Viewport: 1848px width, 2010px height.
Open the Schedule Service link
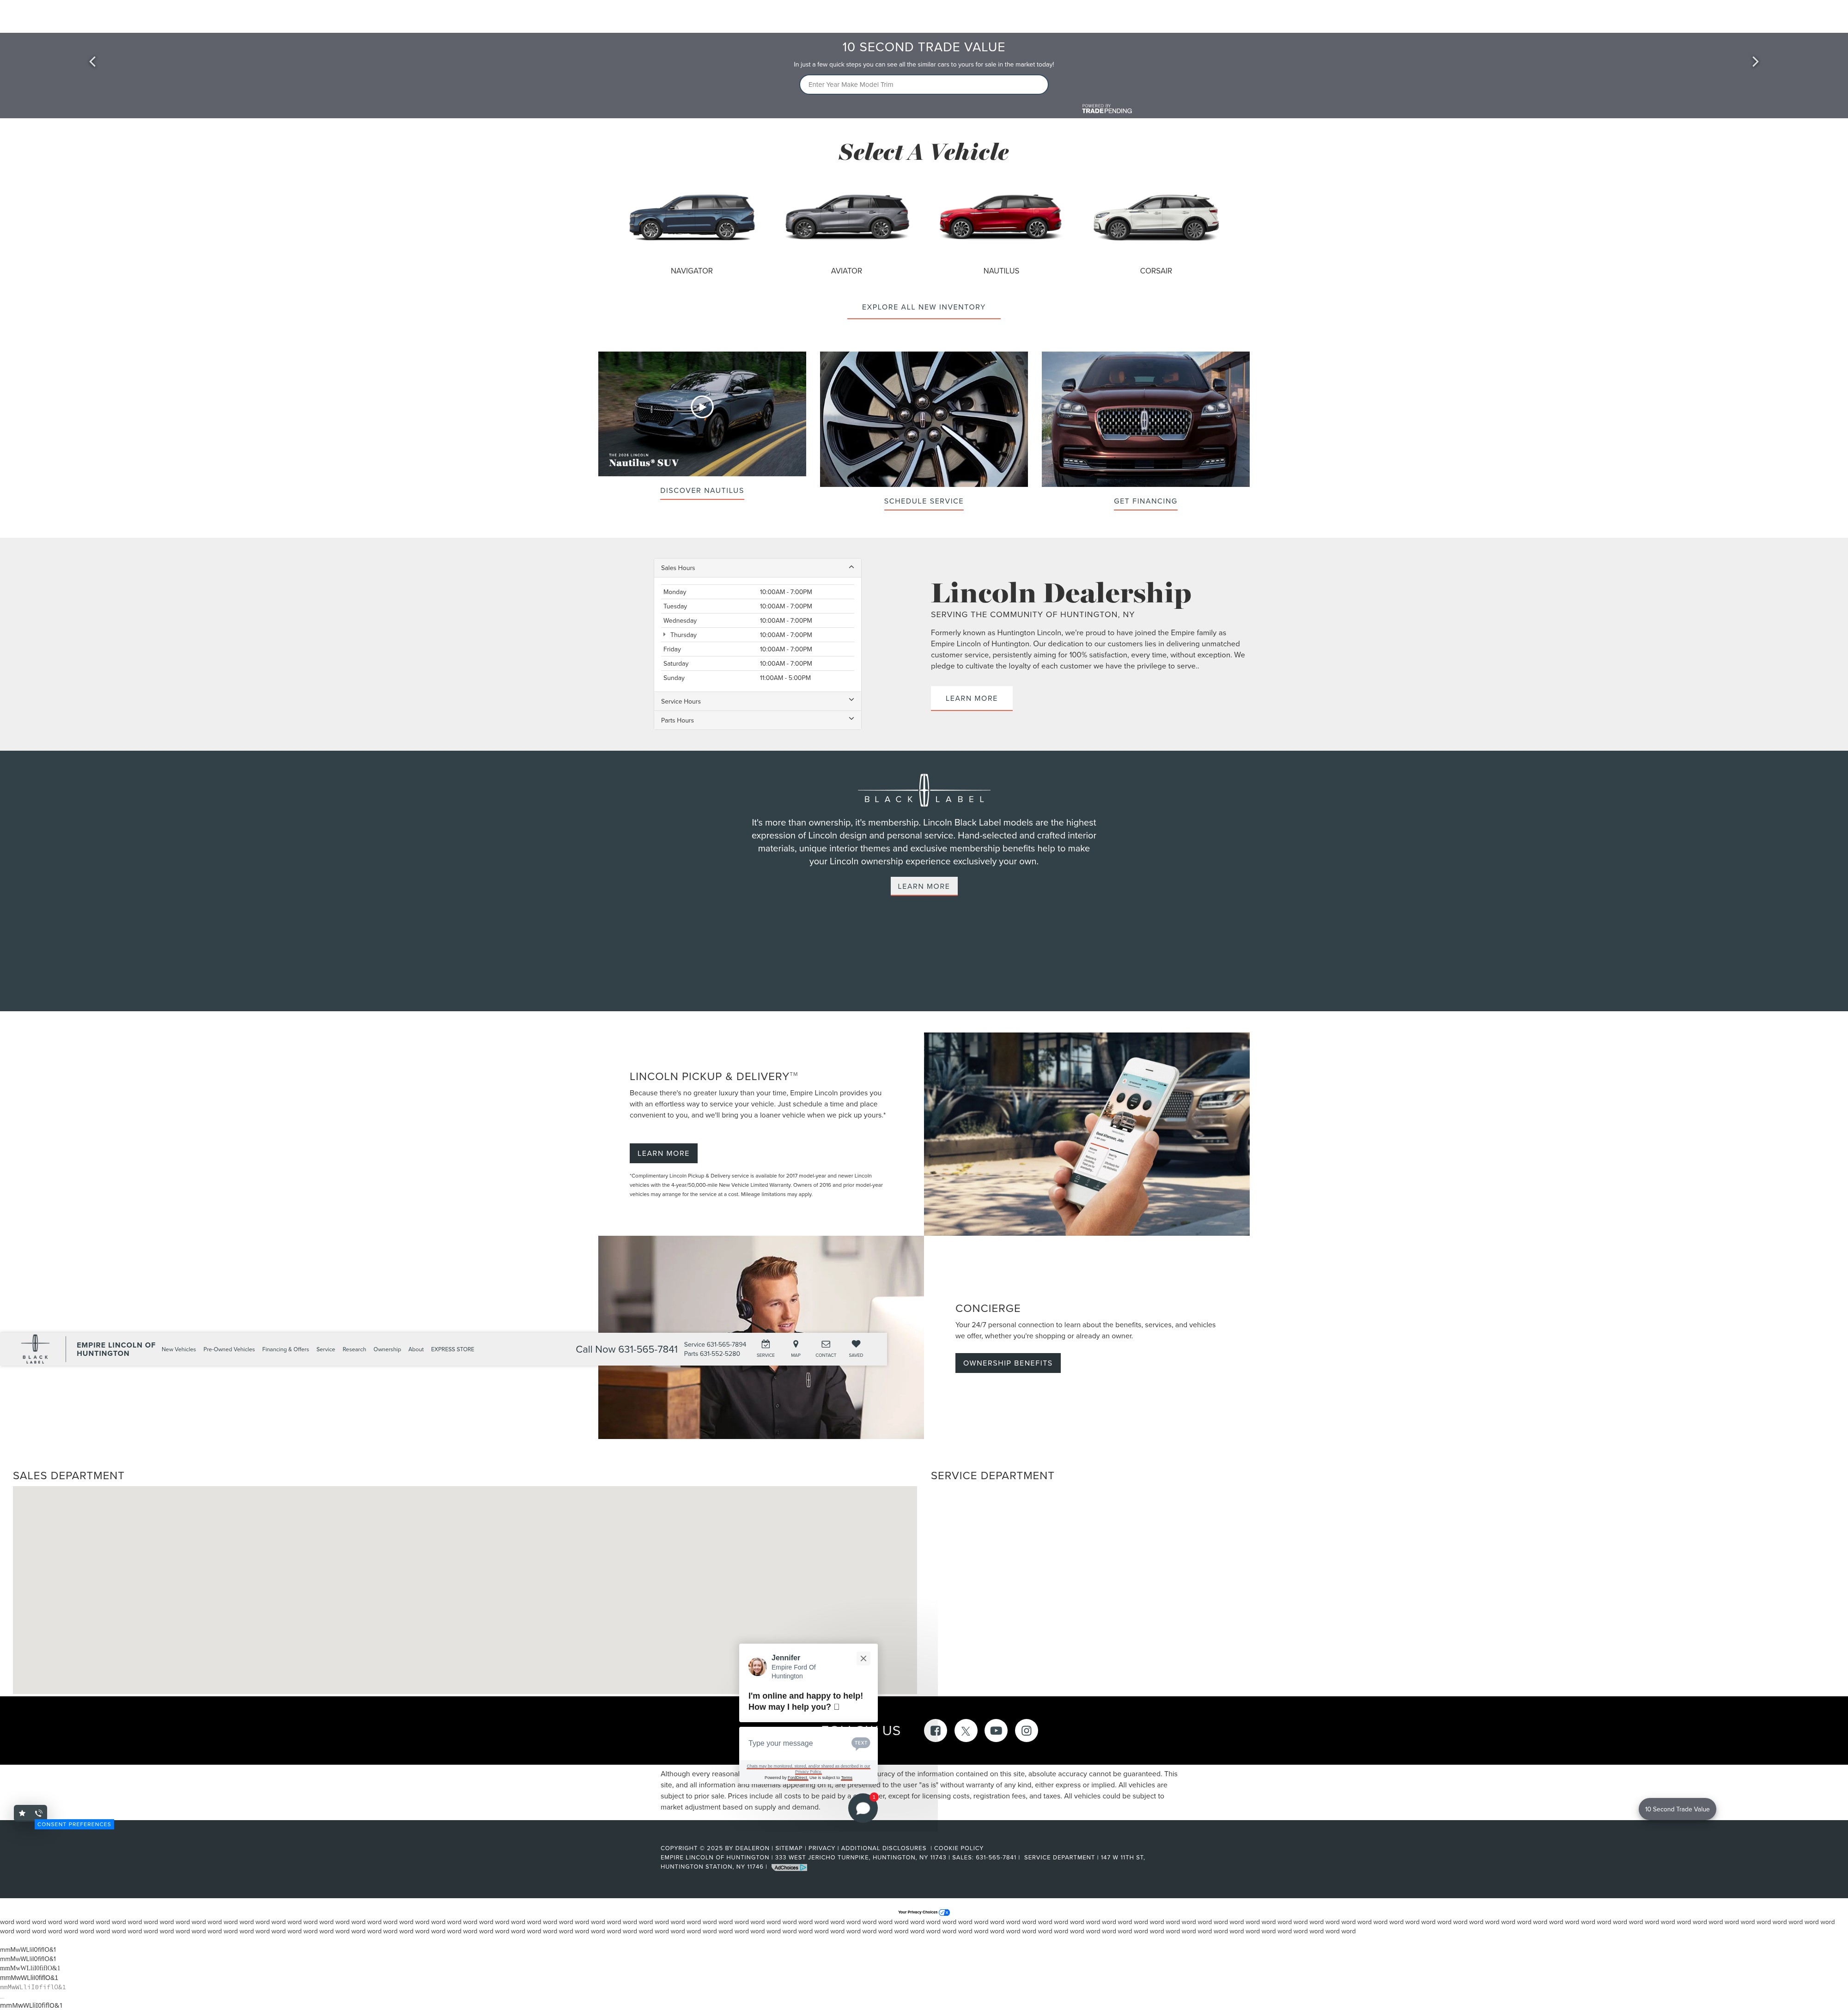point(923,502)
